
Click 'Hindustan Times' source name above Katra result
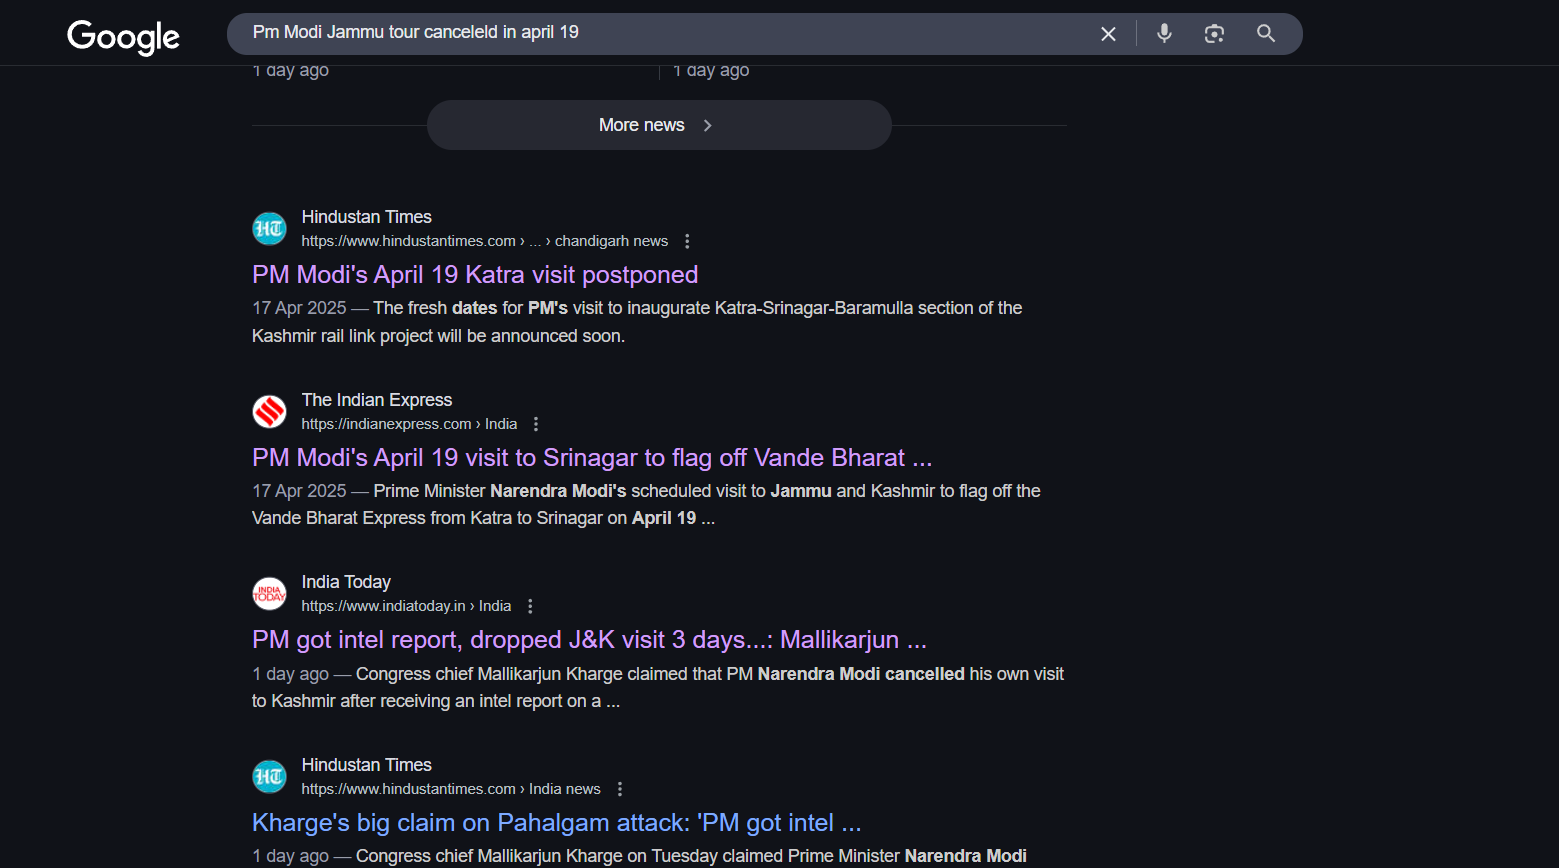(x=367, y=217)
